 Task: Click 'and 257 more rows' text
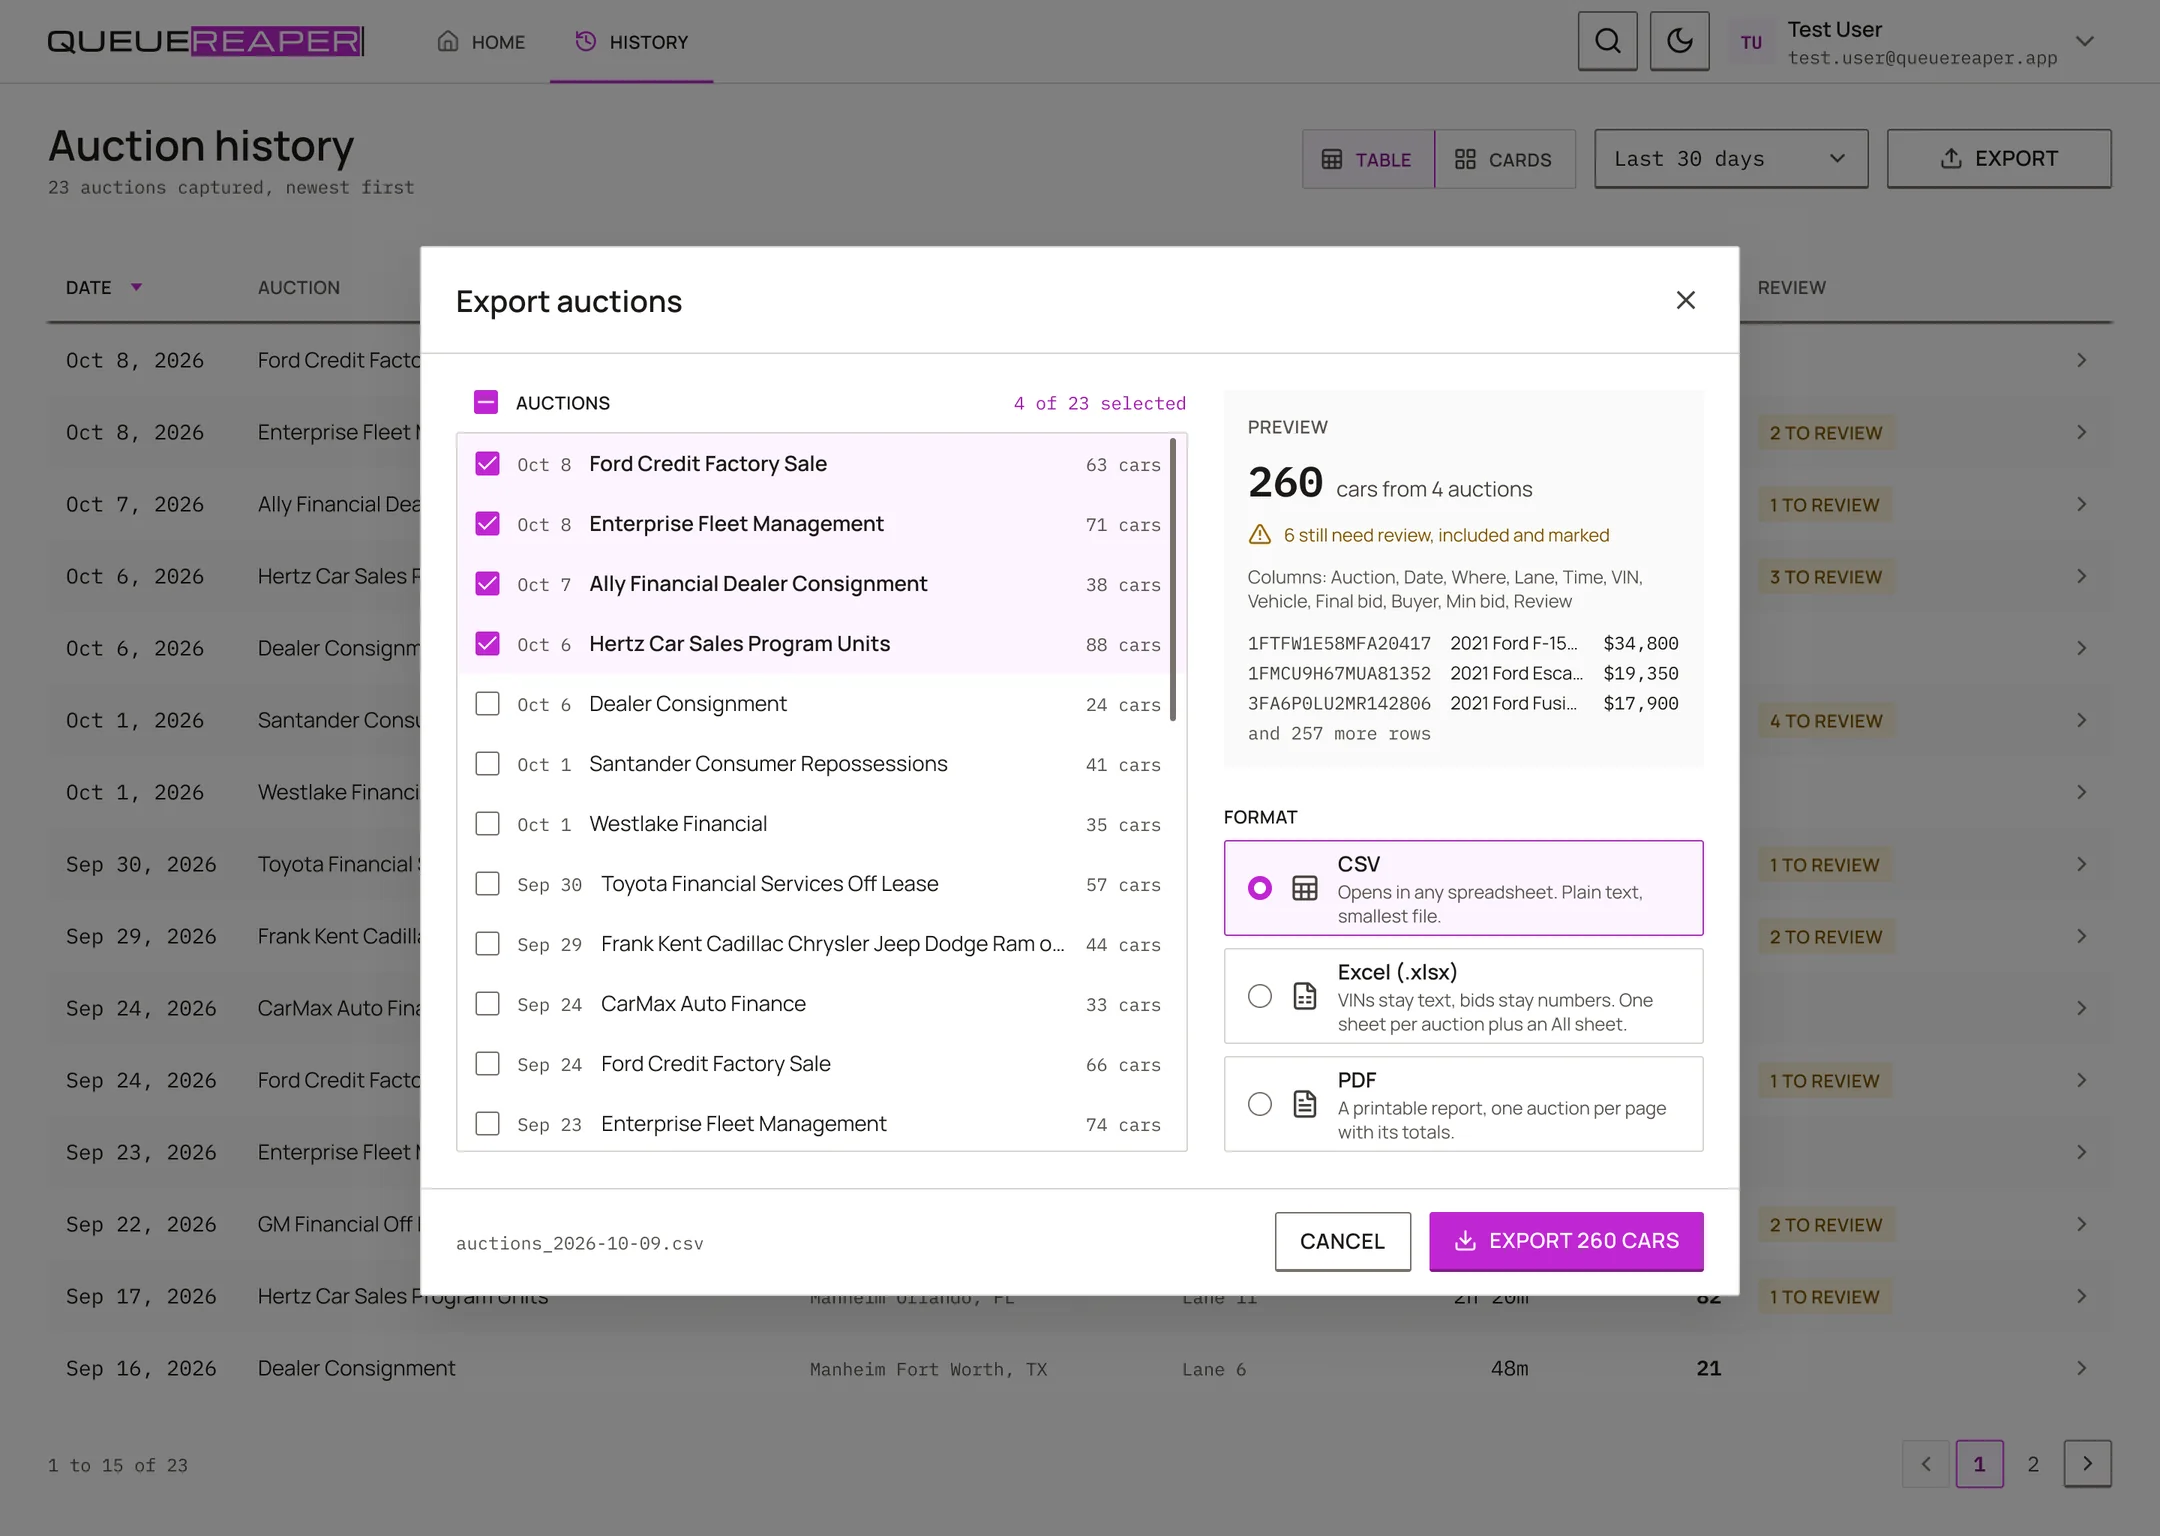tap(1339, 733)
